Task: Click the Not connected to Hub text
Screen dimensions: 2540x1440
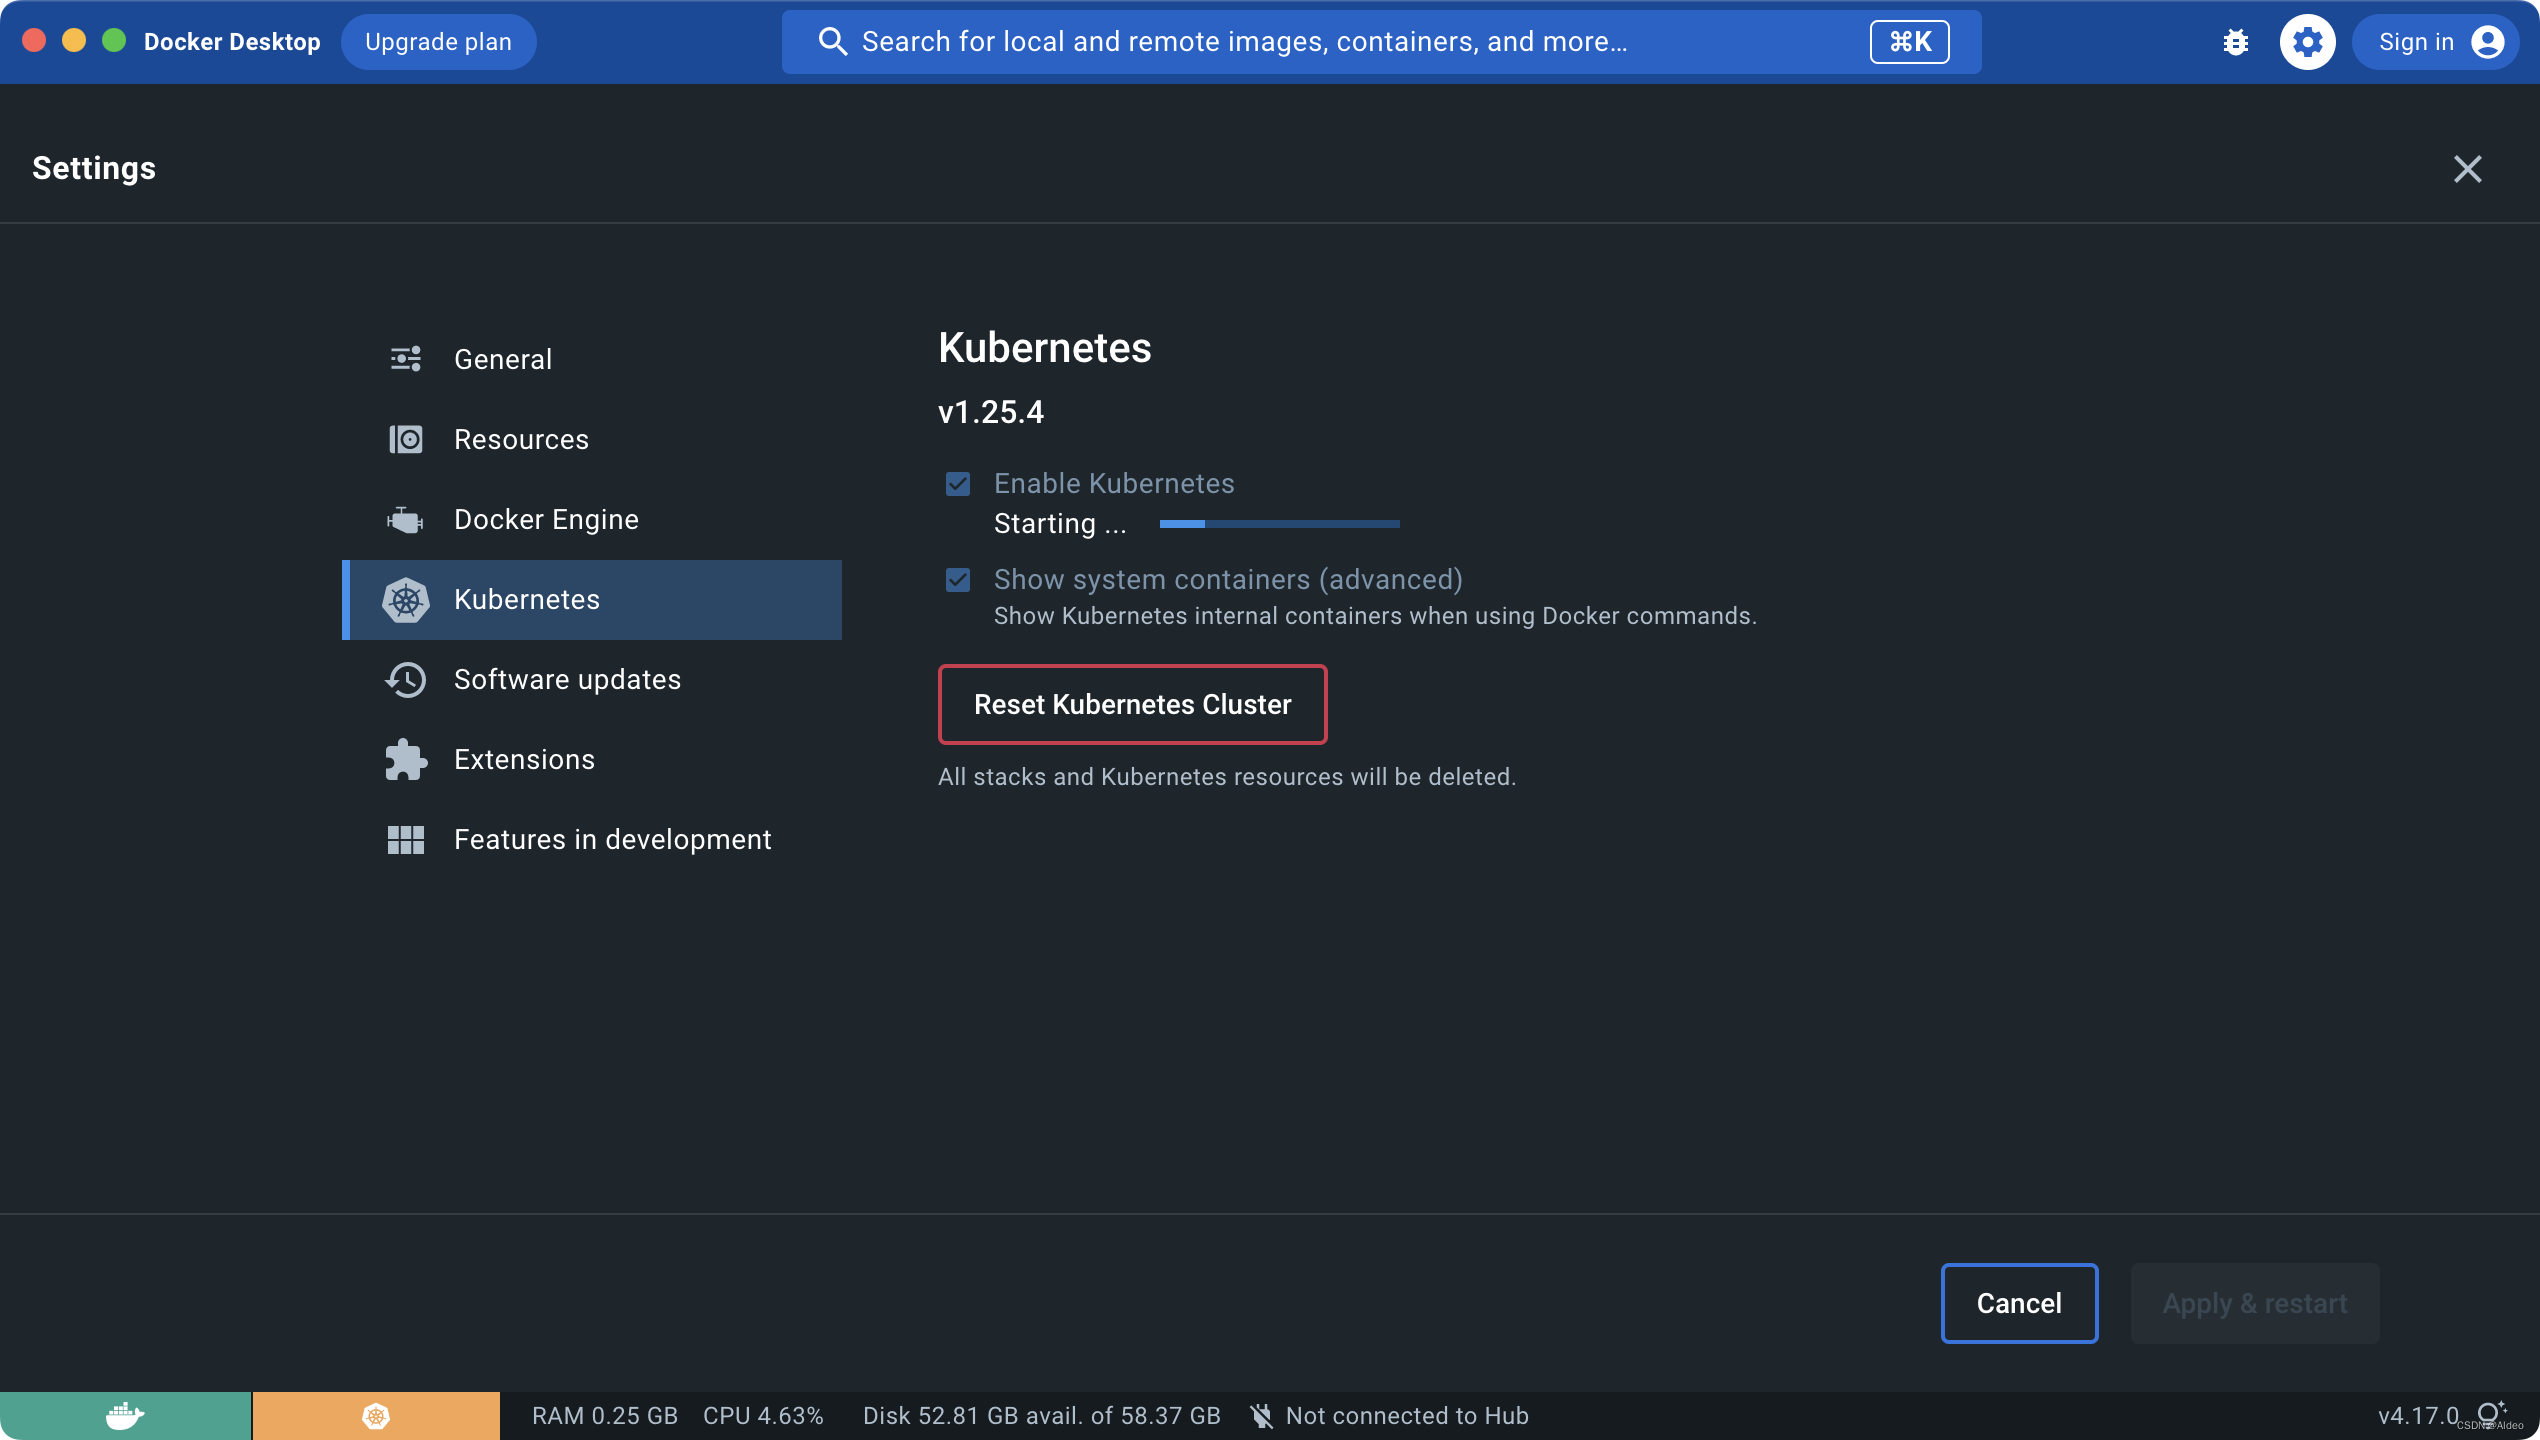Action: [x=1407, y=1416]
